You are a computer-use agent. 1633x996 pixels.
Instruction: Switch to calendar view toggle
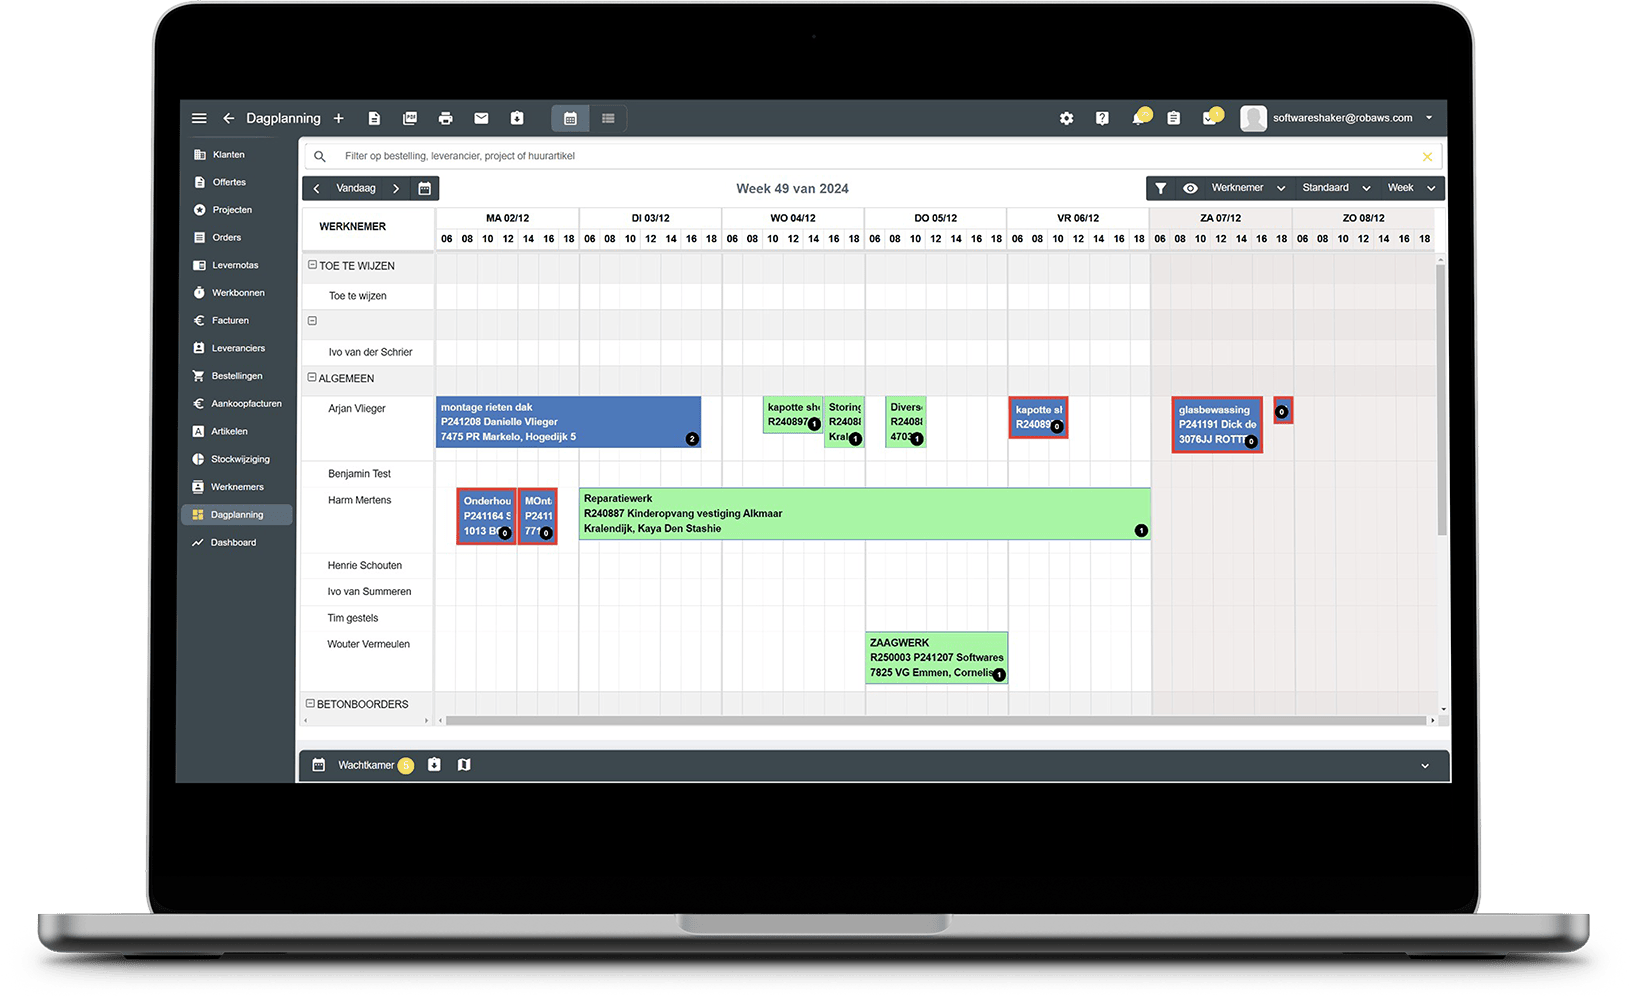570,118
